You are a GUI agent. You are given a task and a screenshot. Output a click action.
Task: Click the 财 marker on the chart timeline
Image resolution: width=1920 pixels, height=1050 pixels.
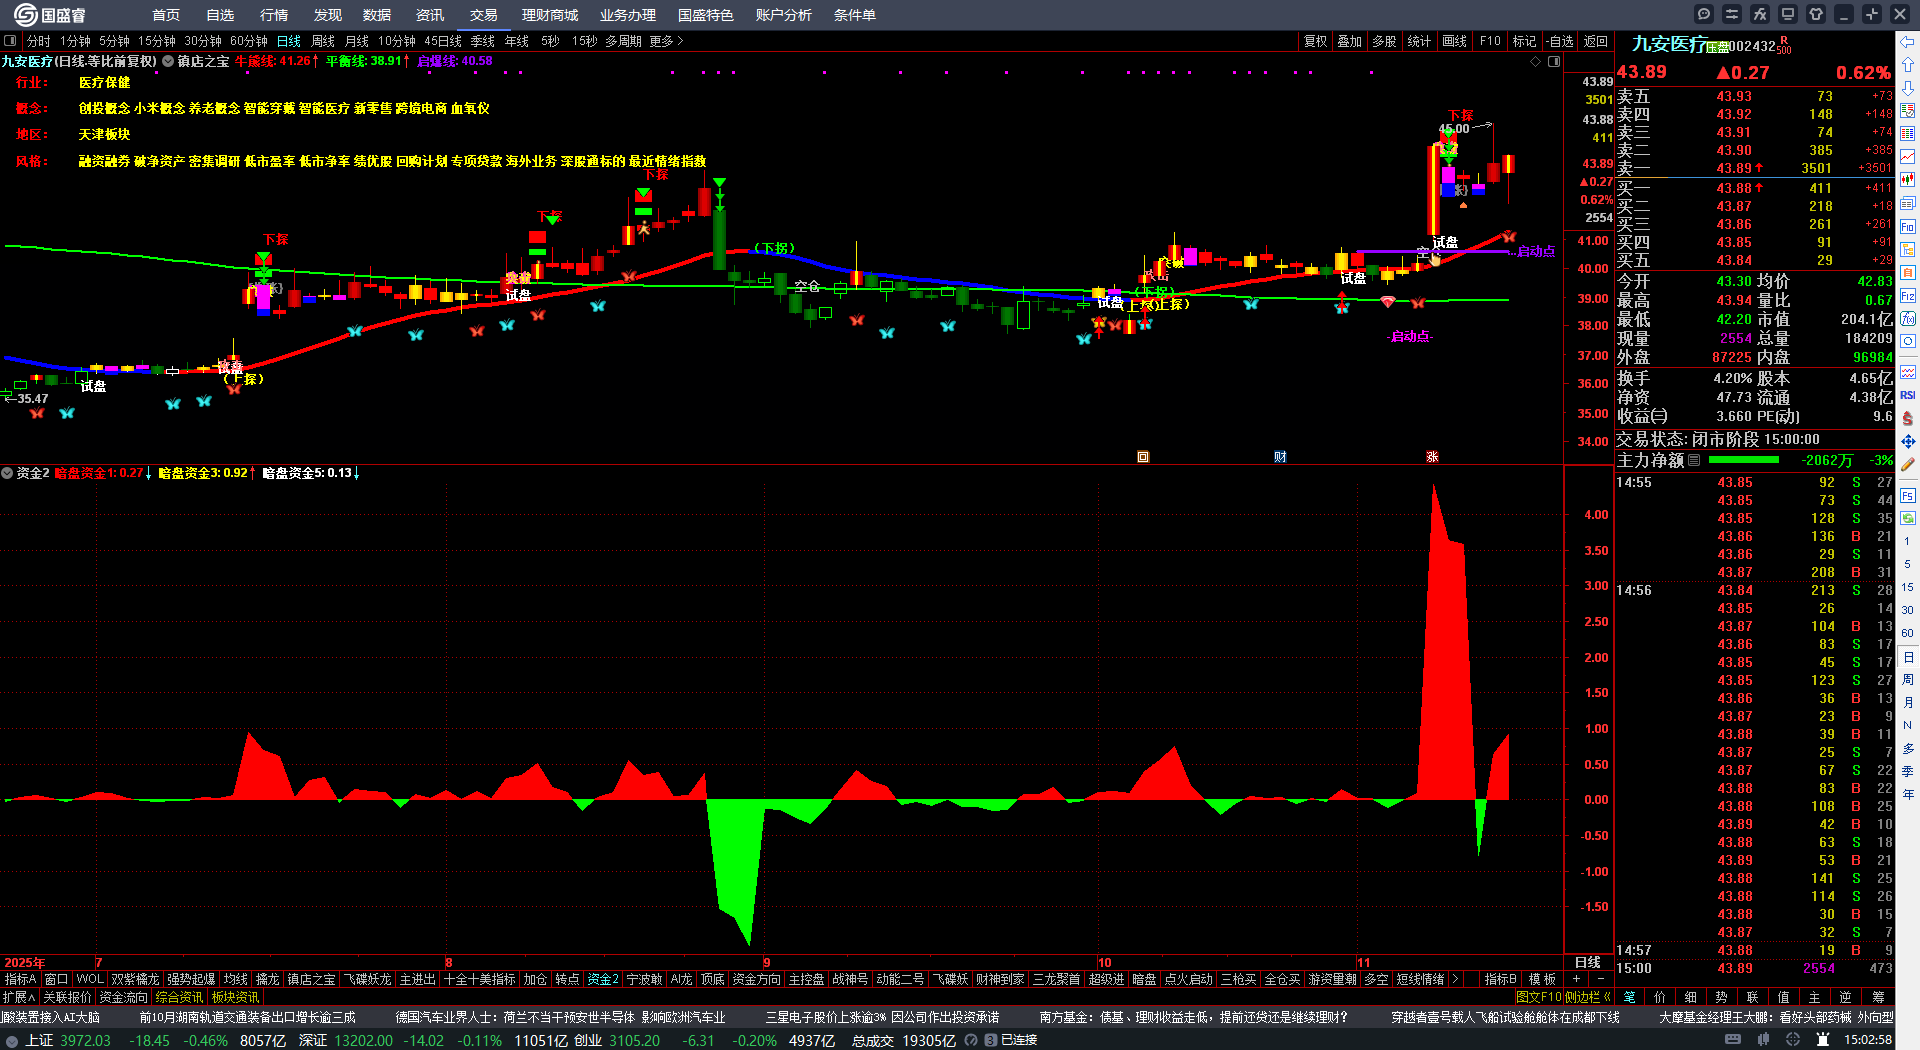(1280, 457)
